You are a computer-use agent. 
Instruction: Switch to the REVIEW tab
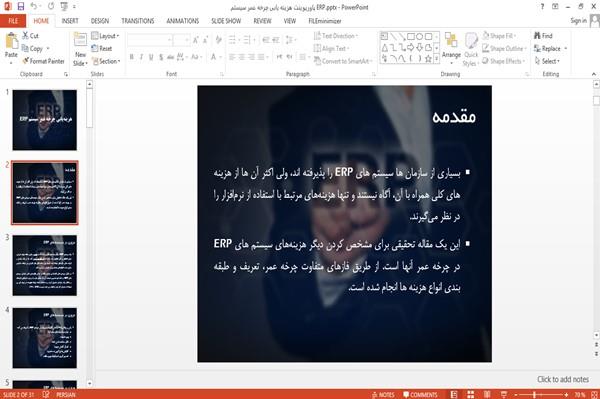(262, 21)
